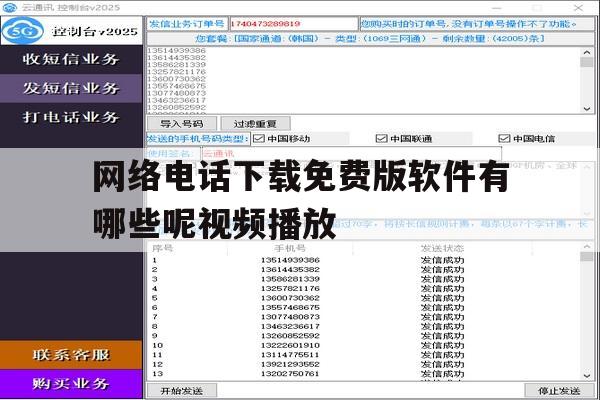Click number list scrollbar down arrow
The width and height of the screenshot is (600, 400).
[587, 109]
